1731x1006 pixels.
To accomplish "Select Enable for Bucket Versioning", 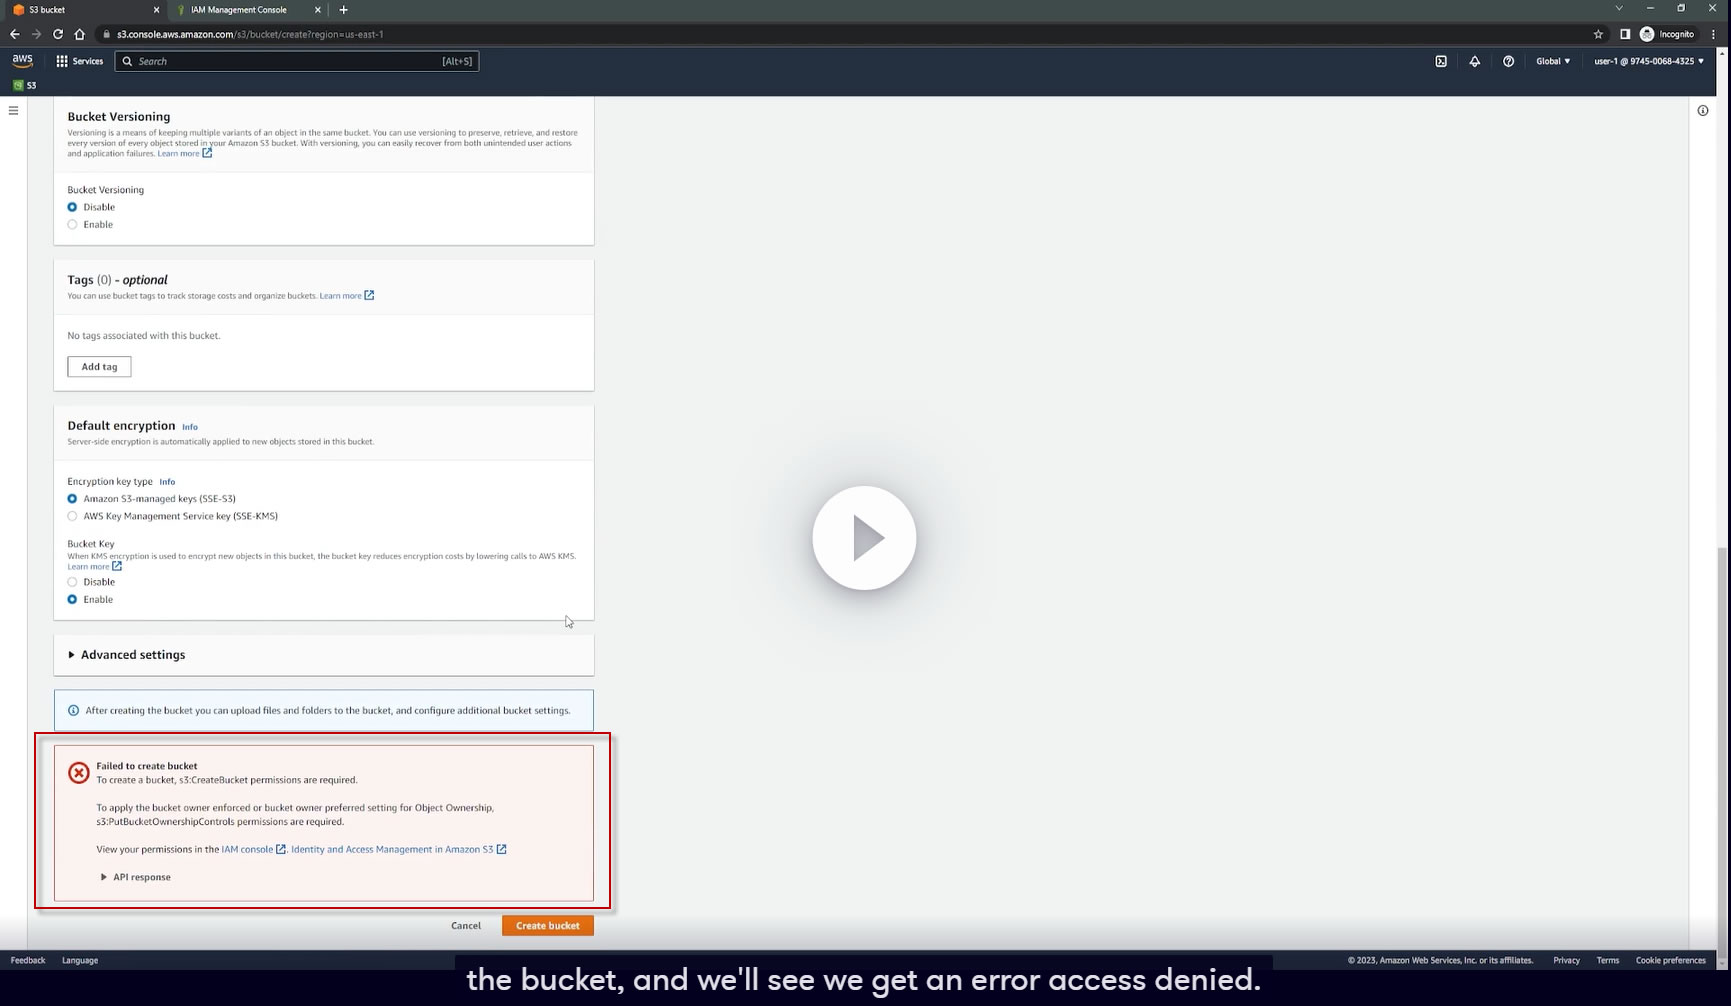I will coord(72,225).
